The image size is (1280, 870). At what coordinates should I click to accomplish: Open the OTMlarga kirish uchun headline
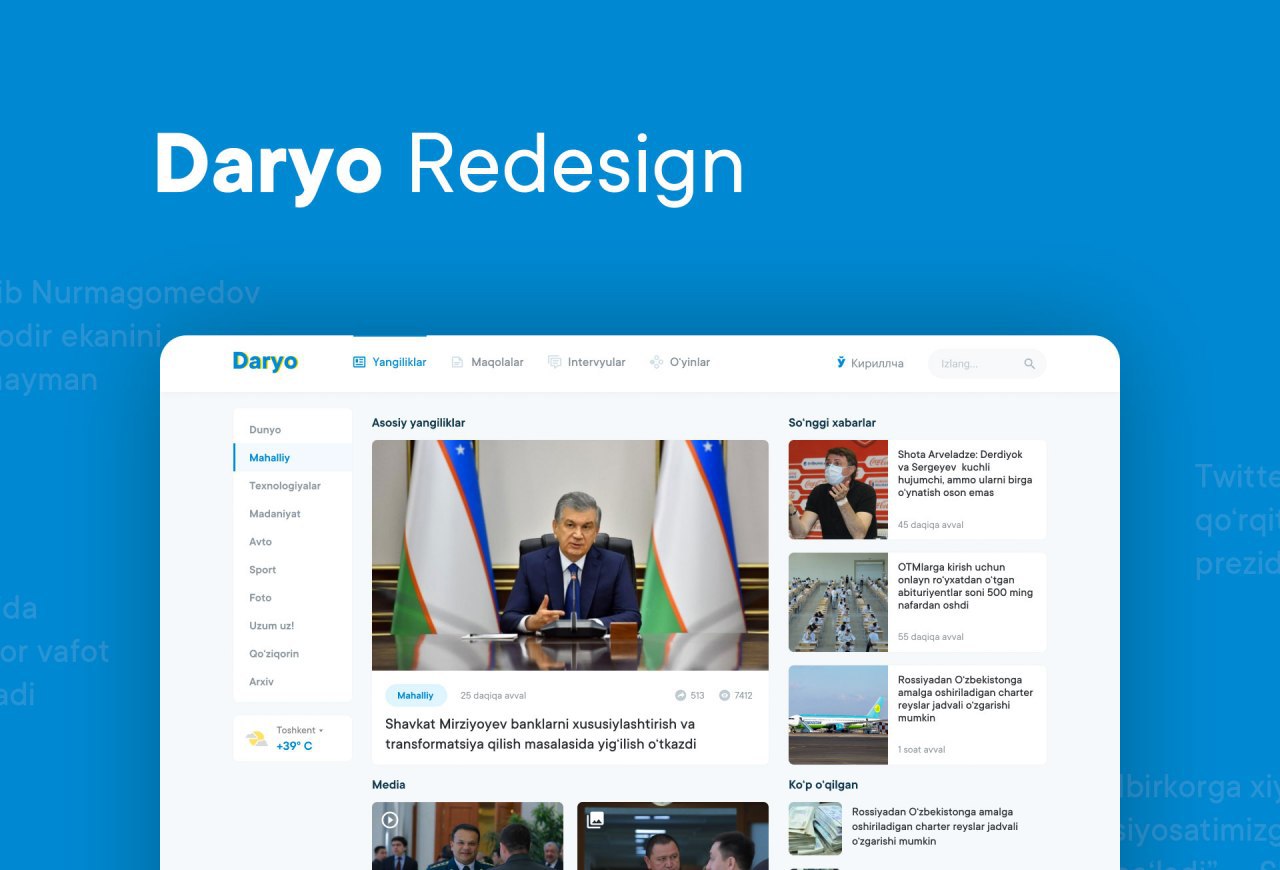point(965,586)
